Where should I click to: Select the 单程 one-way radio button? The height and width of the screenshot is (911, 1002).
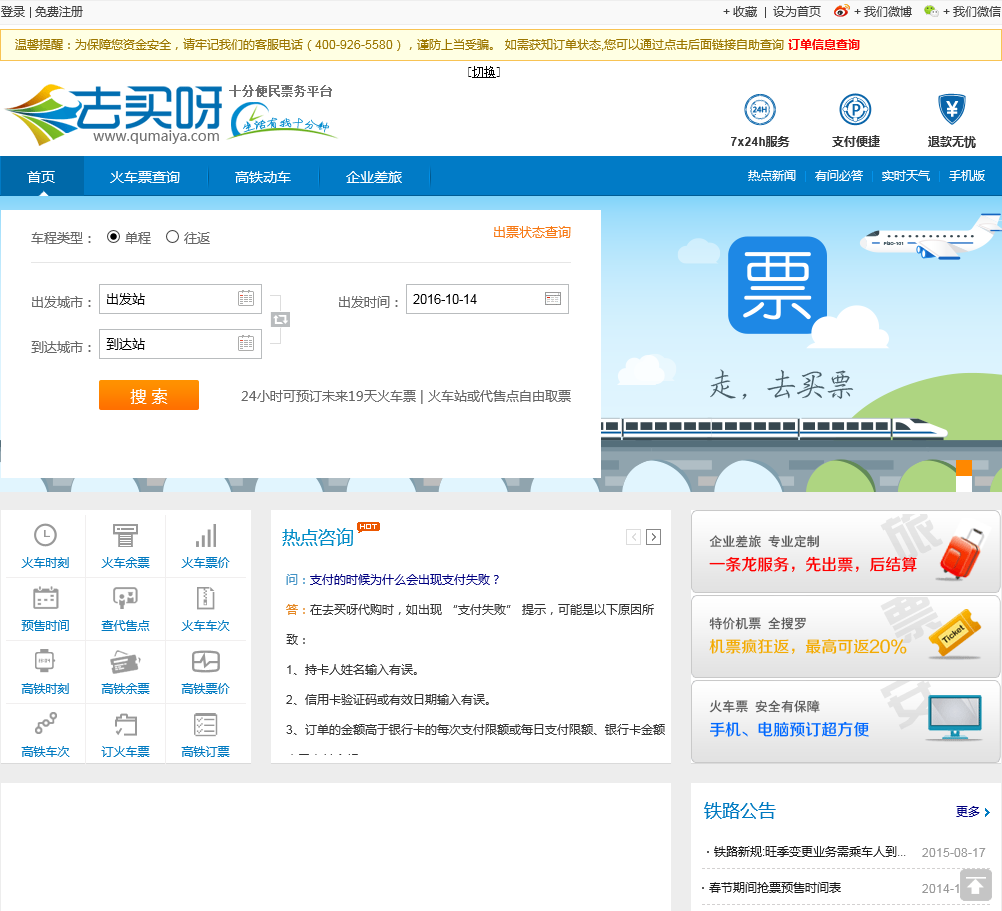[x=113, y=237]
